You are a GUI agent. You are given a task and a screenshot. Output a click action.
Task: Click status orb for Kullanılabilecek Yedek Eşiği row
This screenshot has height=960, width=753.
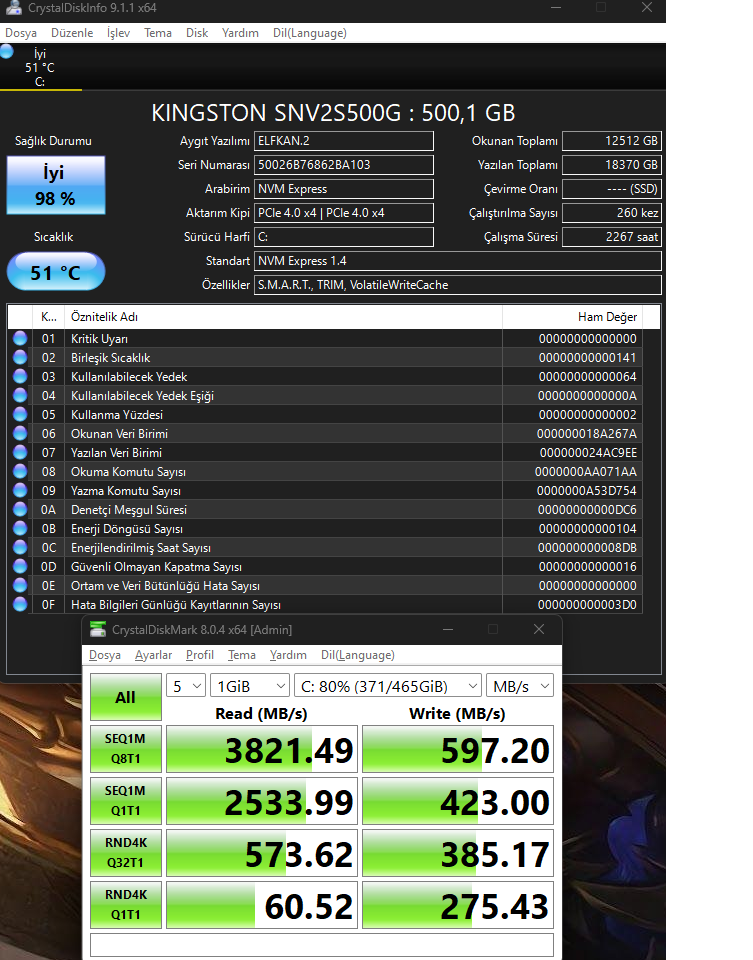(20, 395)
